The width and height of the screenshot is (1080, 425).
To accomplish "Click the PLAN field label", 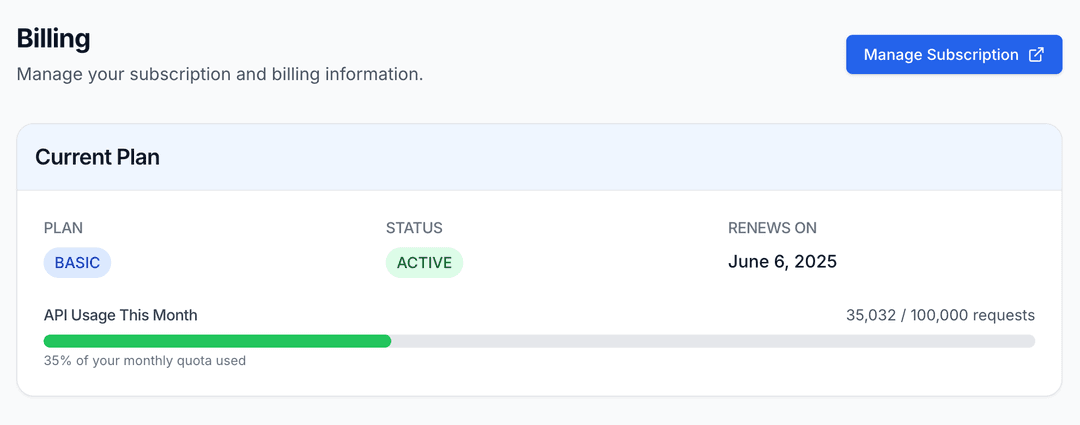I will (63, 228).
